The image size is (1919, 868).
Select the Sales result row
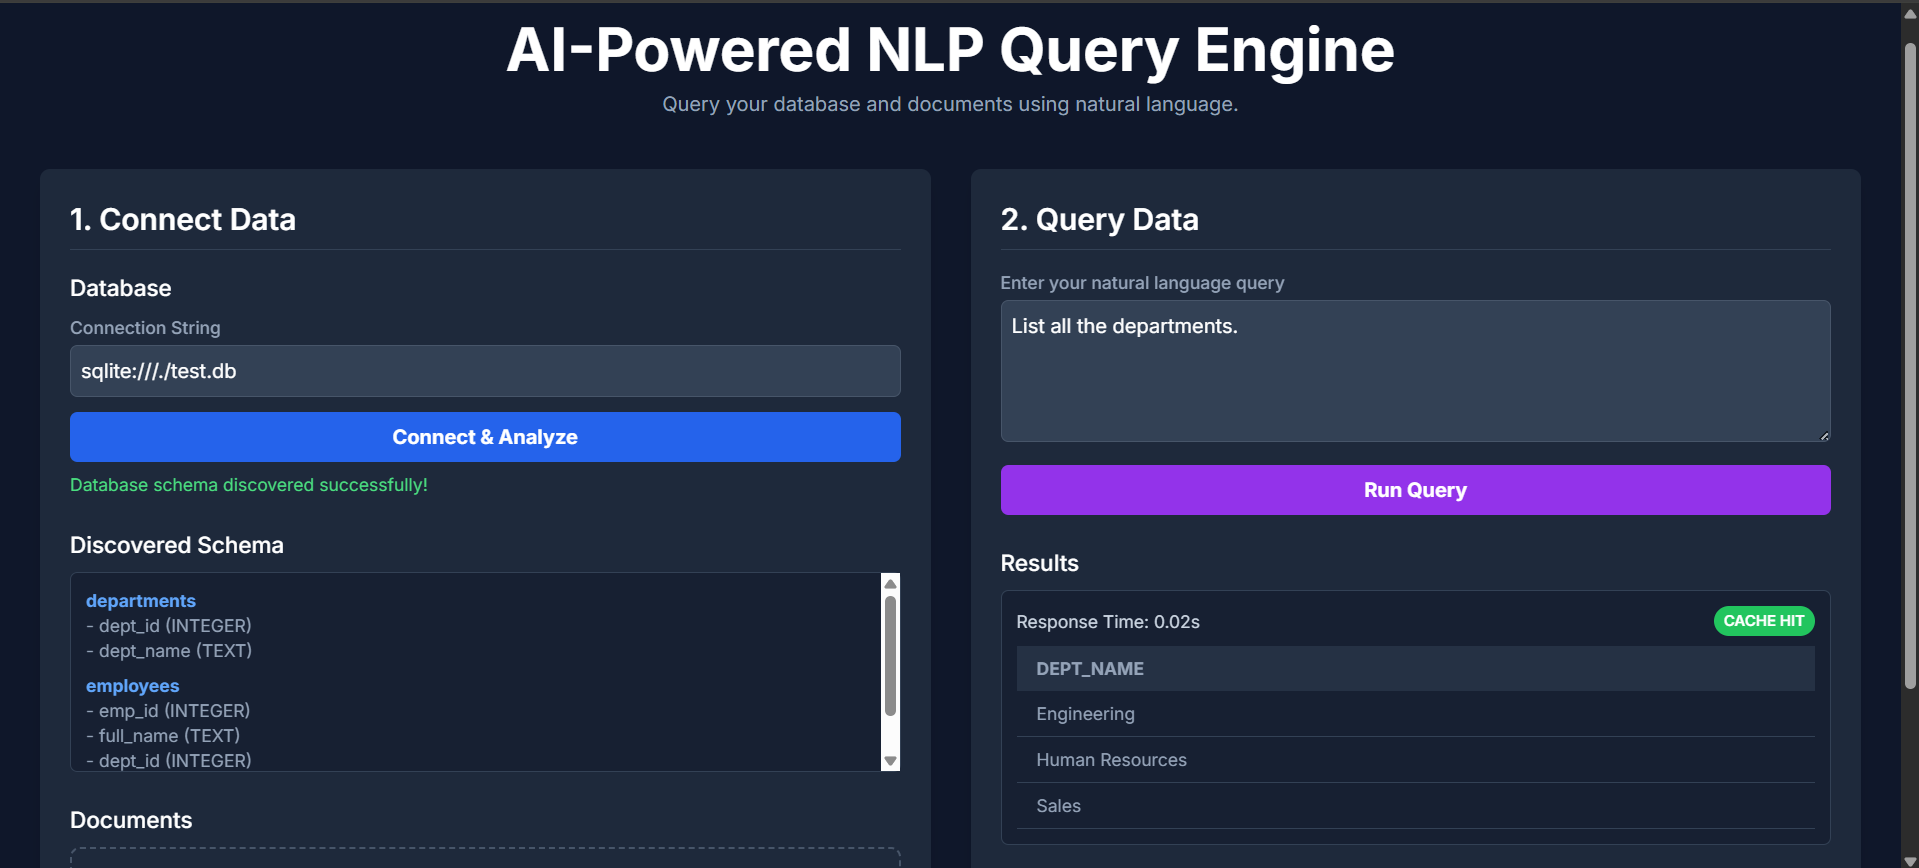(1415, 806)
